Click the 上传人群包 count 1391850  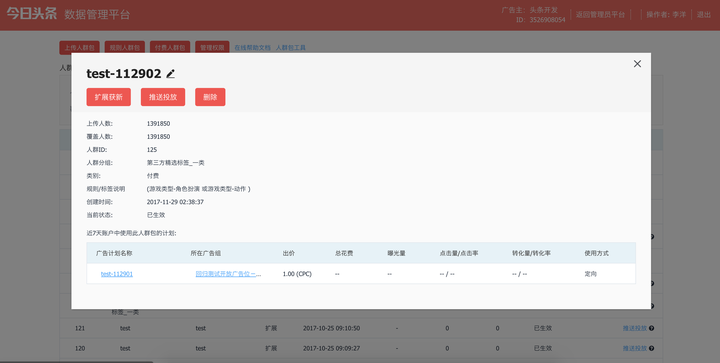[x=158, y=123]
